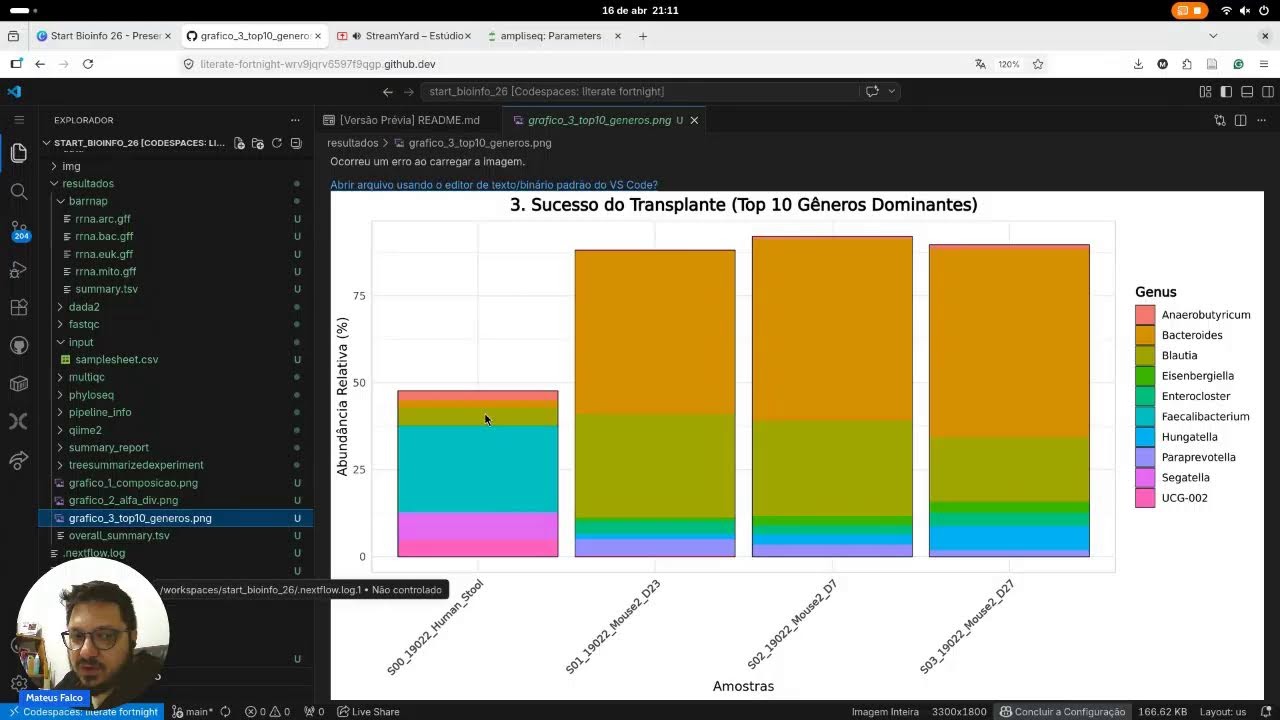
Task: Toggle primary side bar visibility
Action: point(1226,91)
